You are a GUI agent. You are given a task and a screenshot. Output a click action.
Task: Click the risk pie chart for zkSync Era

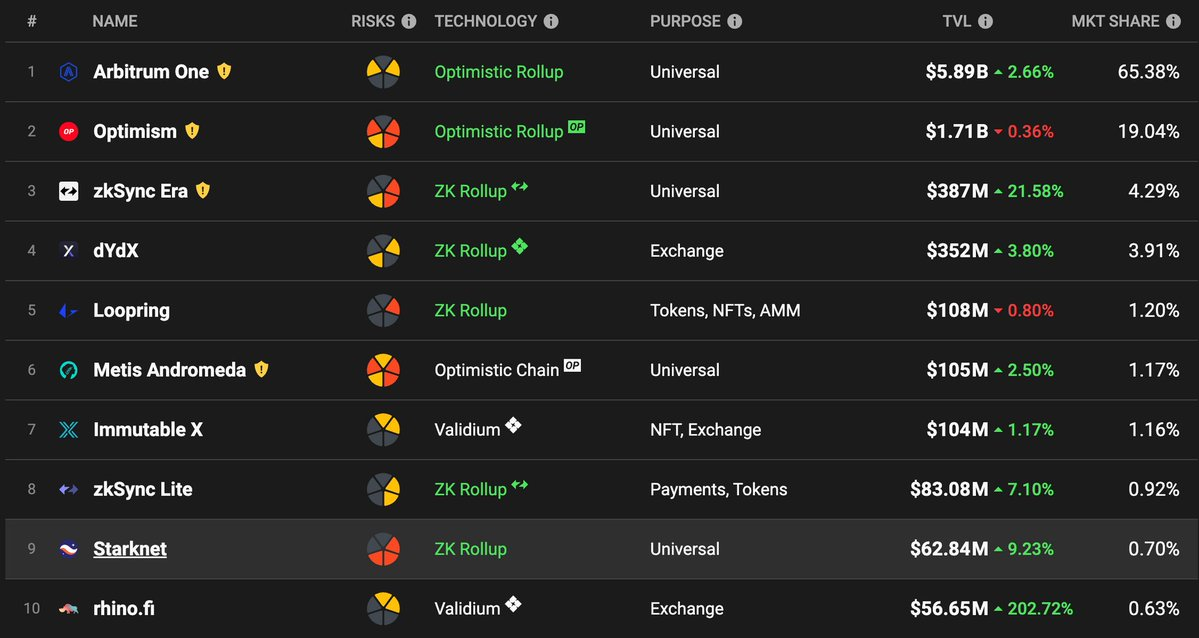point(383,191)
